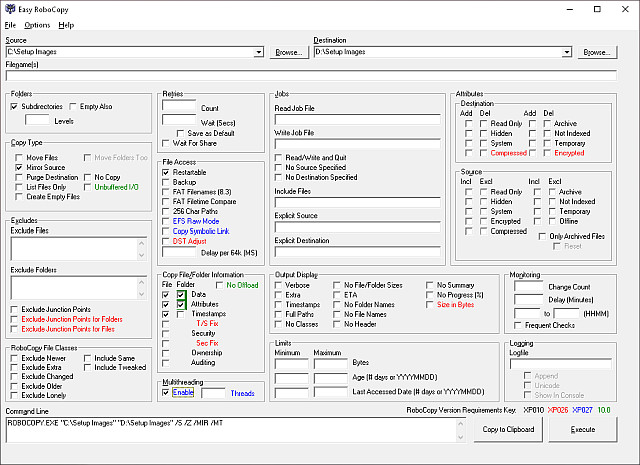
Task: Click the Delay per 64k field
Action: point(179,252)
